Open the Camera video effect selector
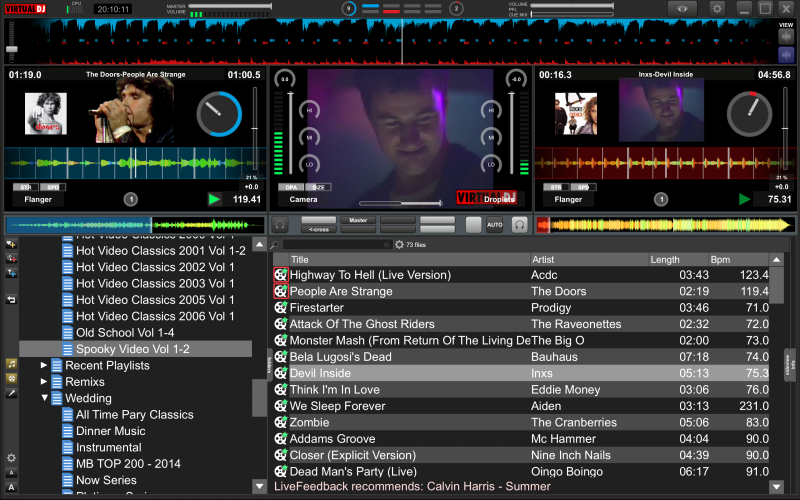This screenshot has height=500, width=800. [x=304, y=199]
